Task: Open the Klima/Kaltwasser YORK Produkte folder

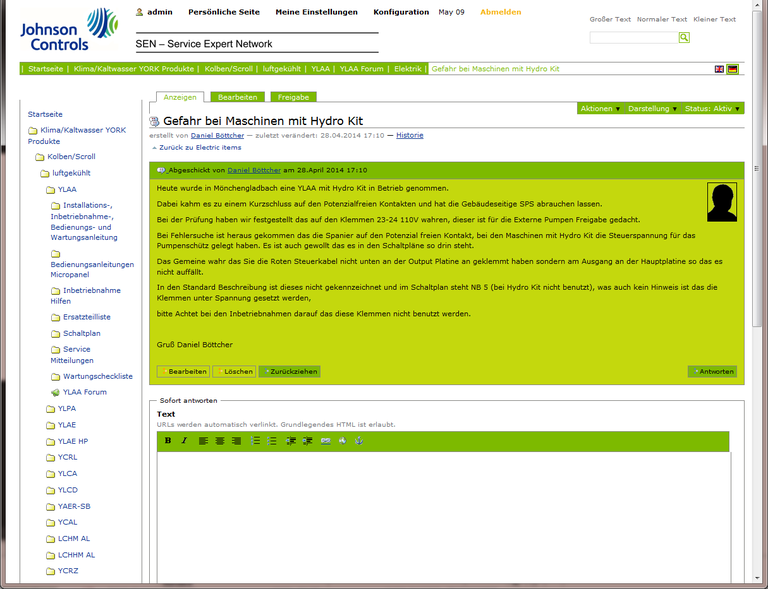Action: [77, 136]
